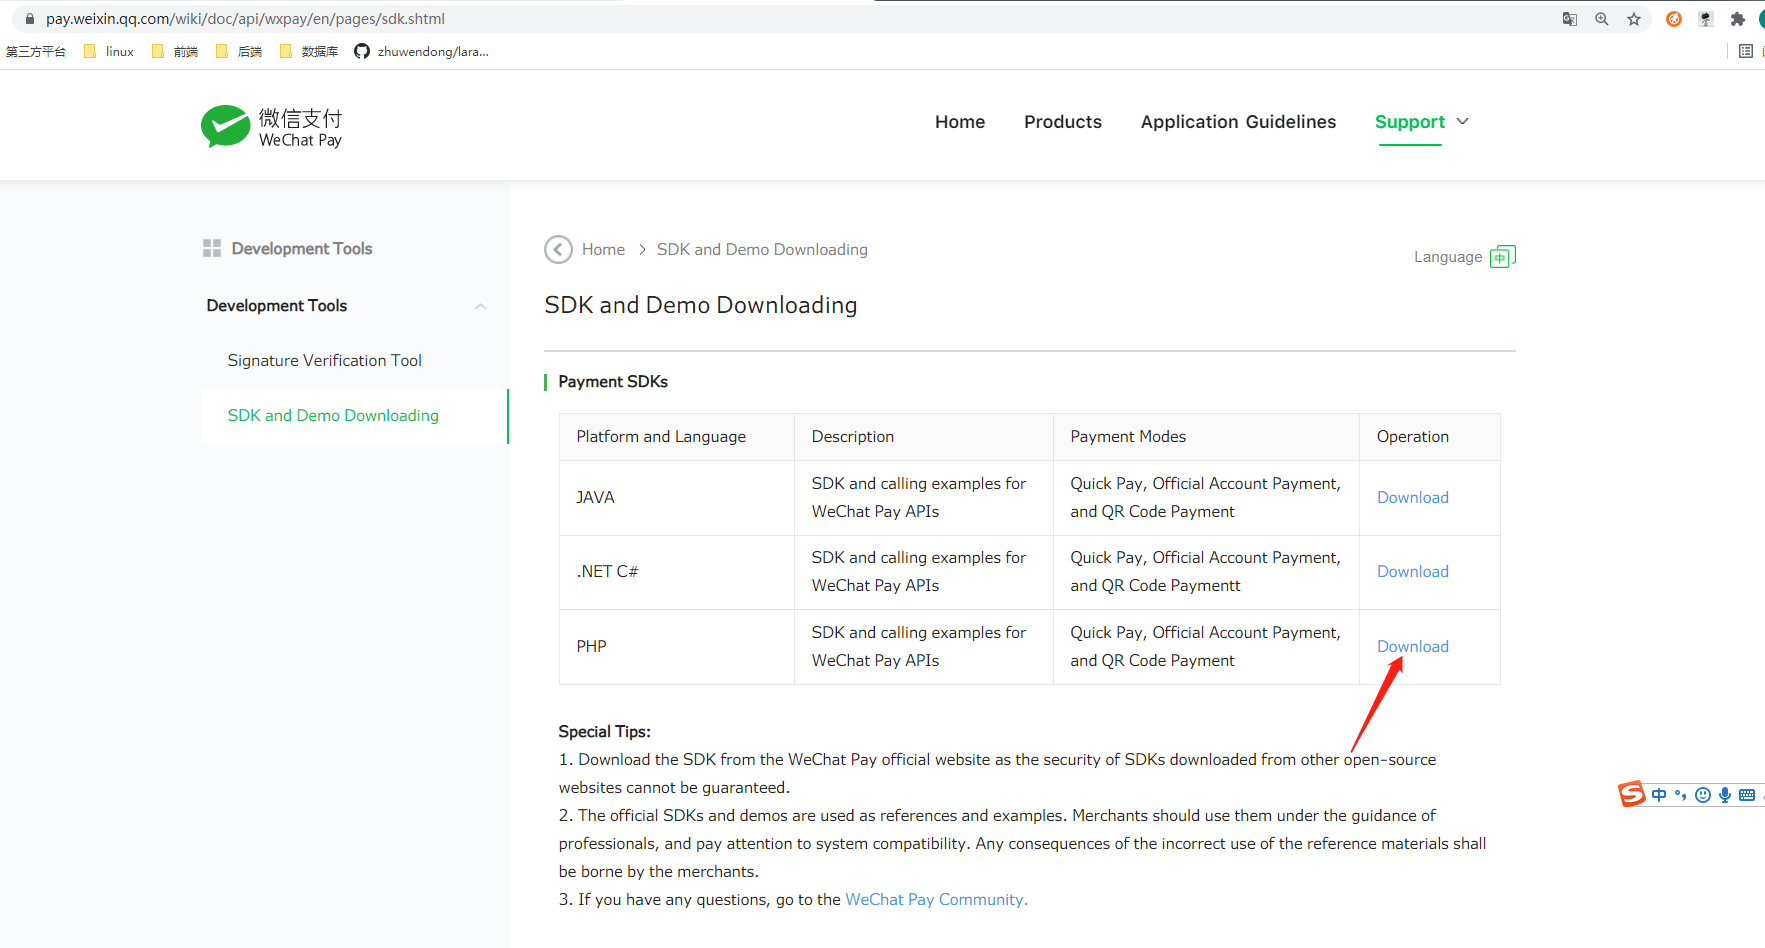Open the IME emoji smiley panel
1765x948 pixels.
tap(1703, 795)
